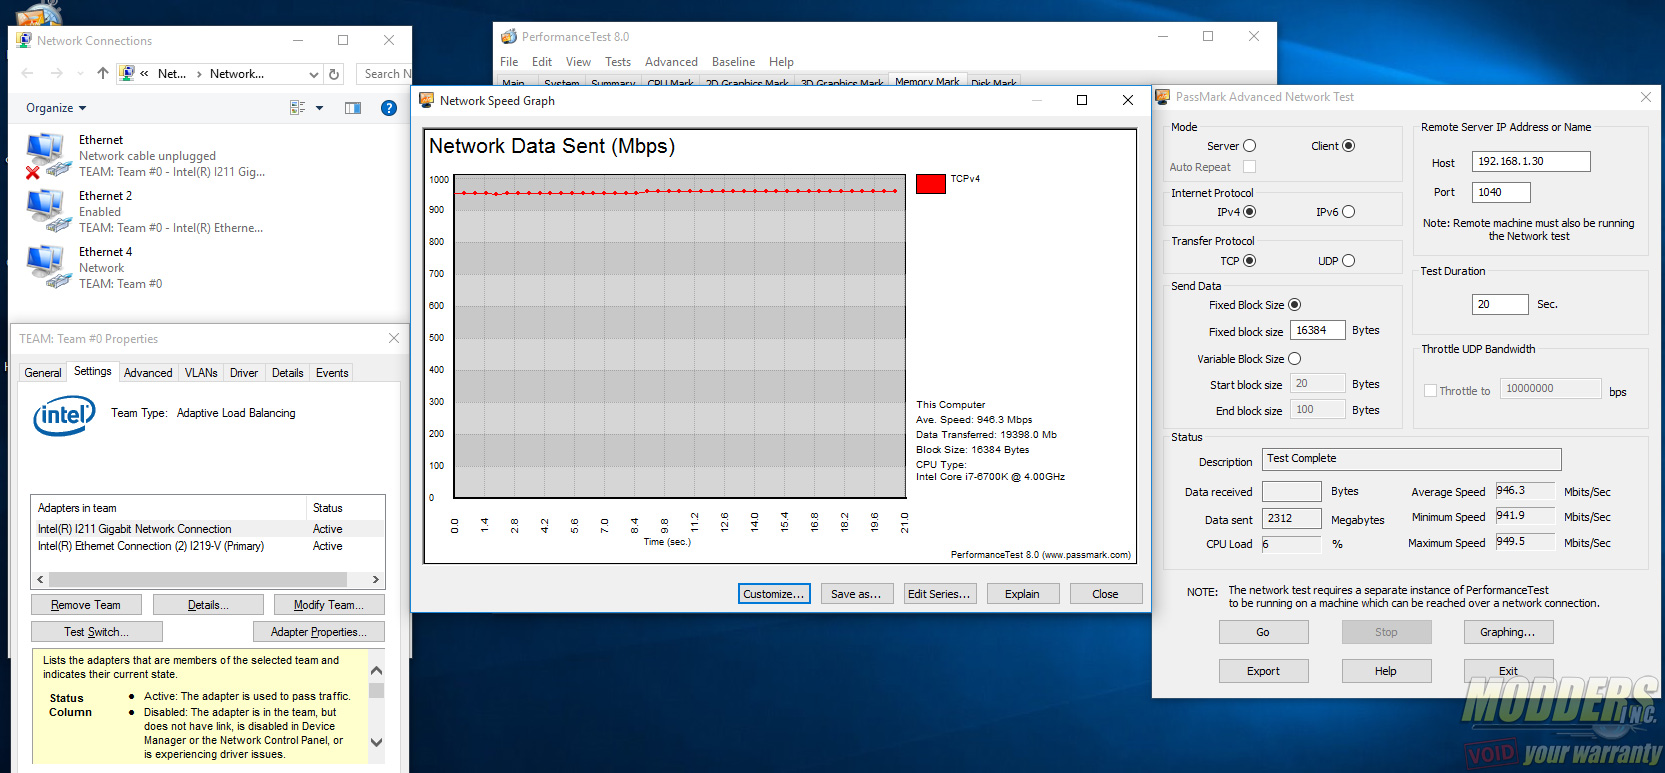Screen dimensions: 1665x773
Task: Open the Events tab
Action: (332, 373)
